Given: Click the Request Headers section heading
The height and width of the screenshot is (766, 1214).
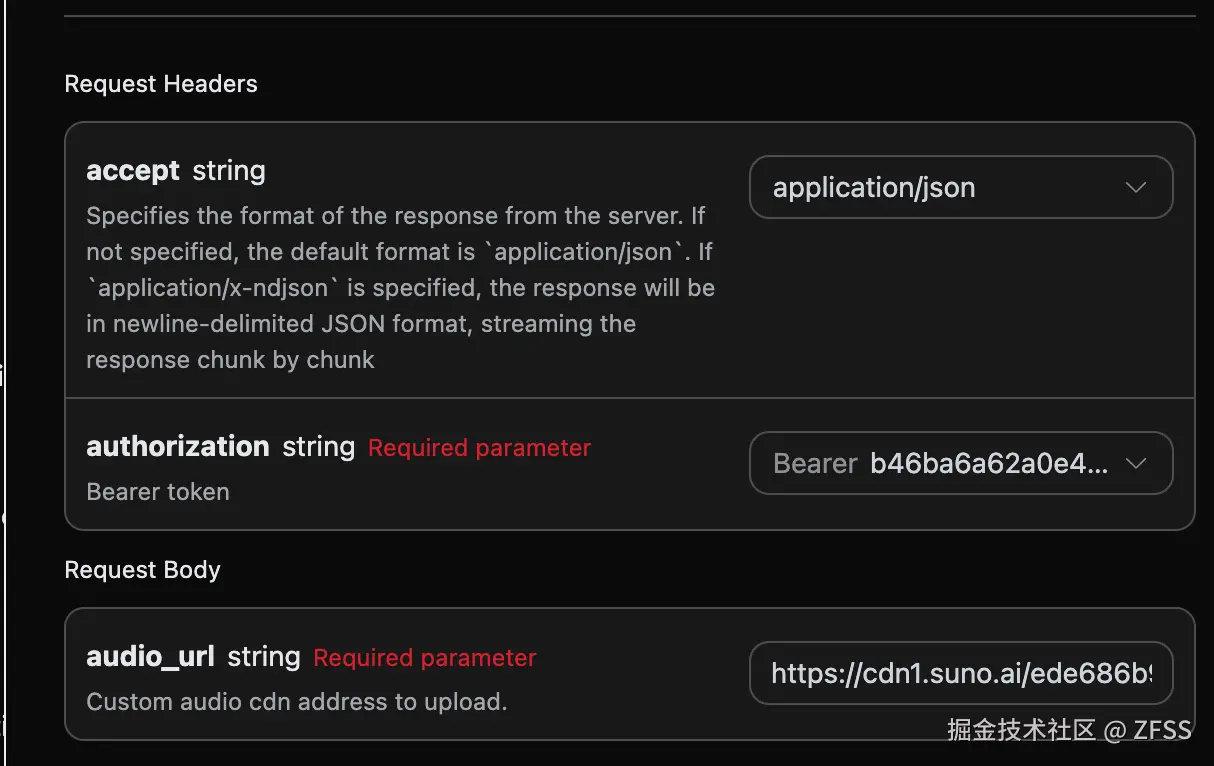Looking at the screenshot, I should pyautogui.click(x=161, y=84).
